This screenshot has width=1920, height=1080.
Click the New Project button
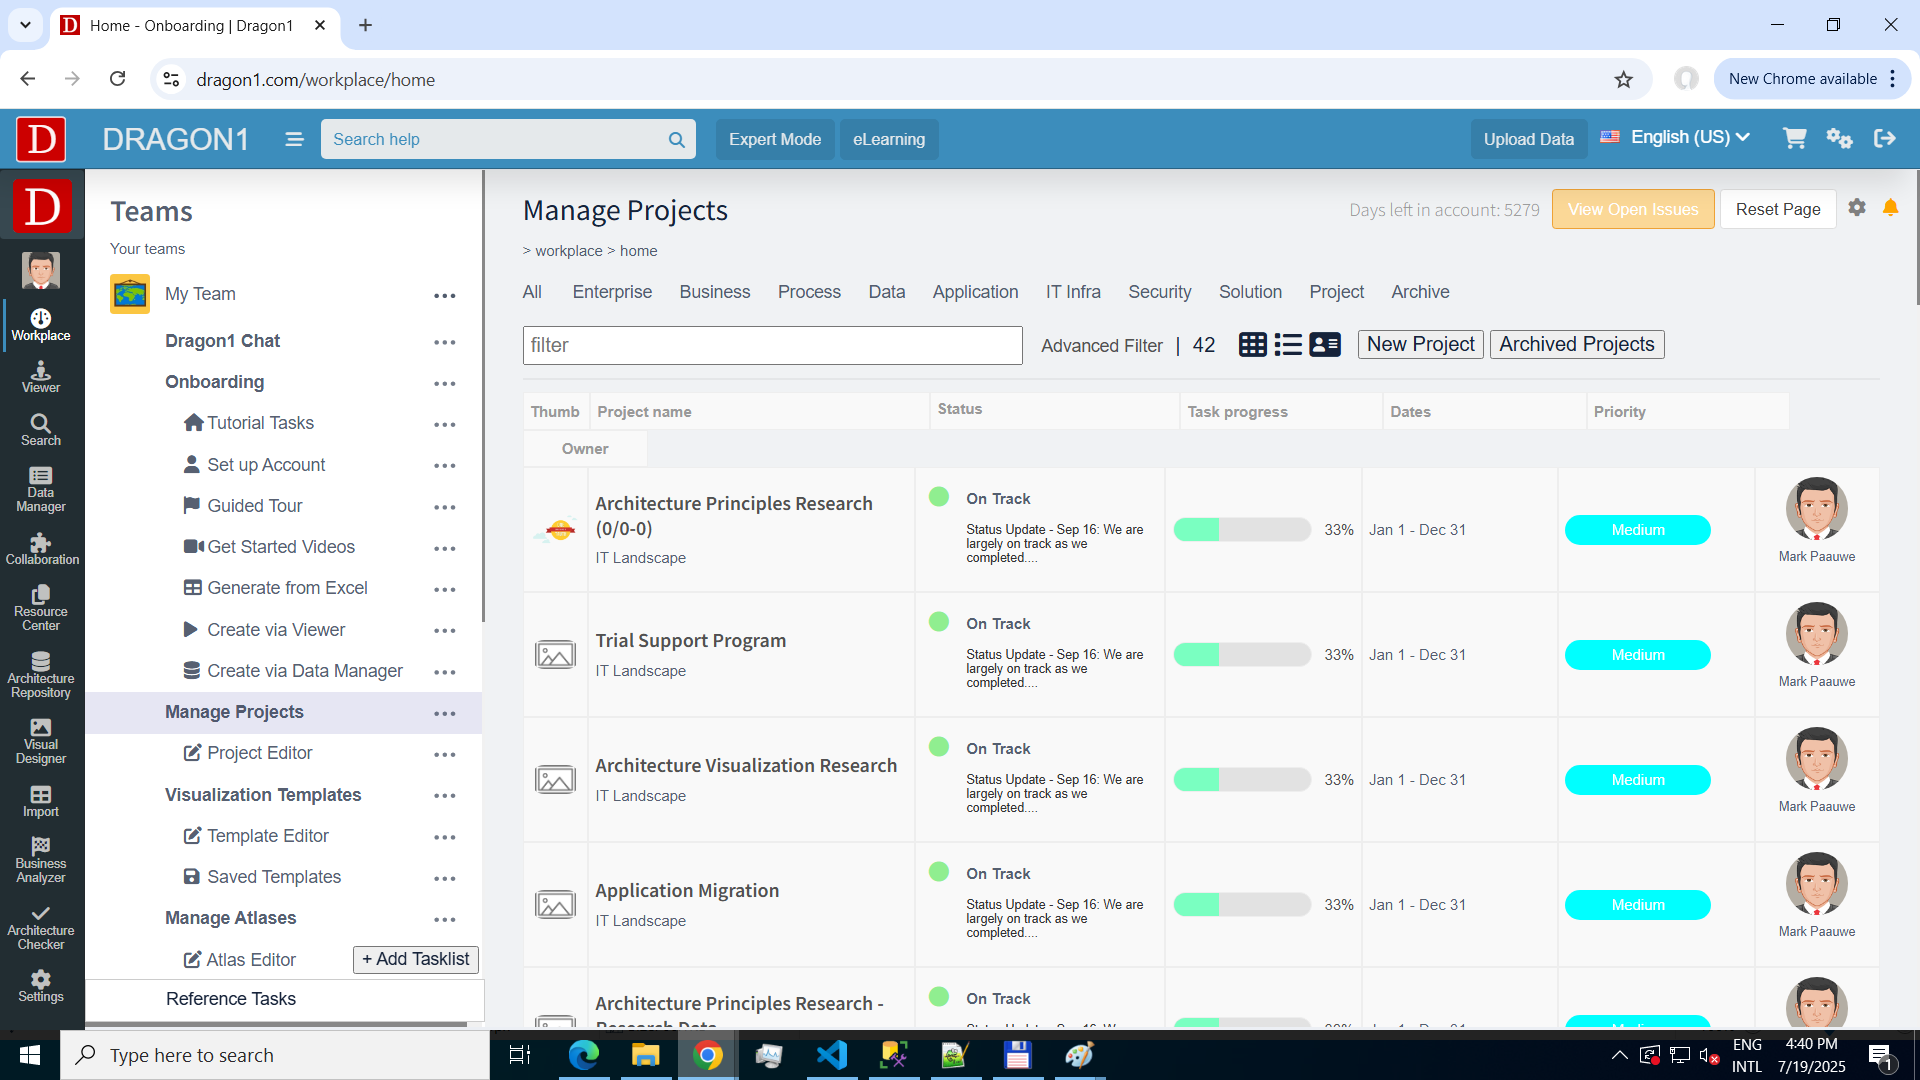click(1420, 344)
